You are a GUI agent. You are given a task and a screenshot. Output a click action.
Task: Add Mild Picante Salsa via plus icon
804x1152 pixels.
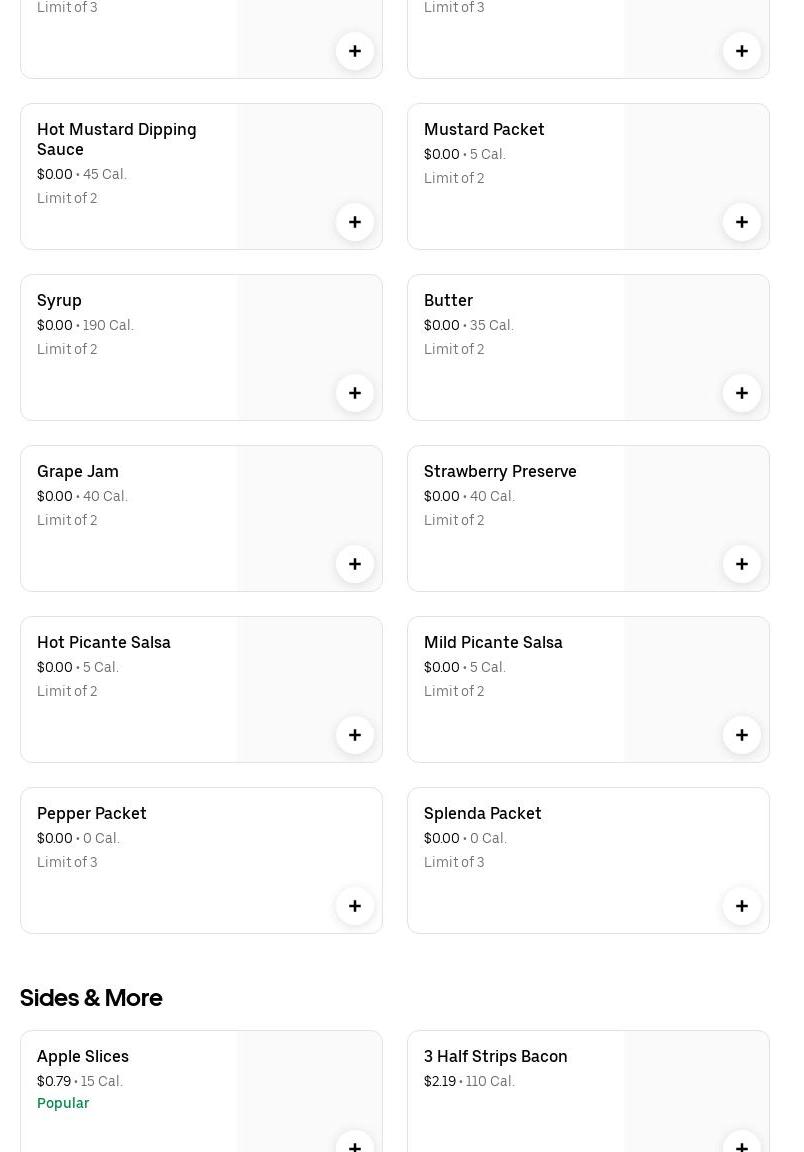coord(742,735)
